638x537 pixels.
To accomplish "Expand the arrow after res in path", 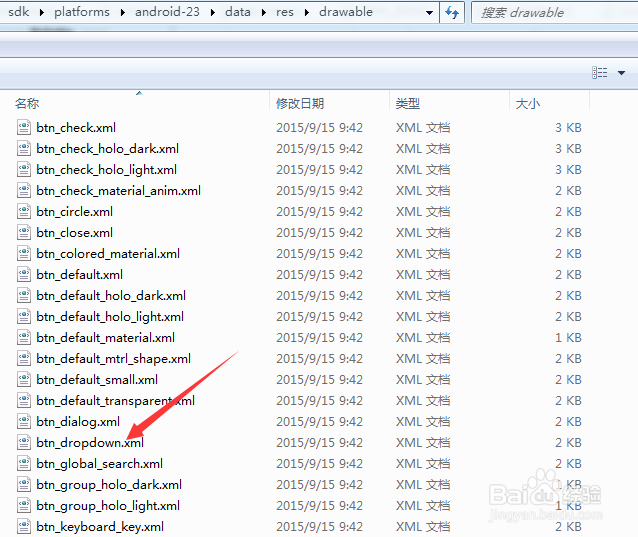I will click(x=307, y=13).
